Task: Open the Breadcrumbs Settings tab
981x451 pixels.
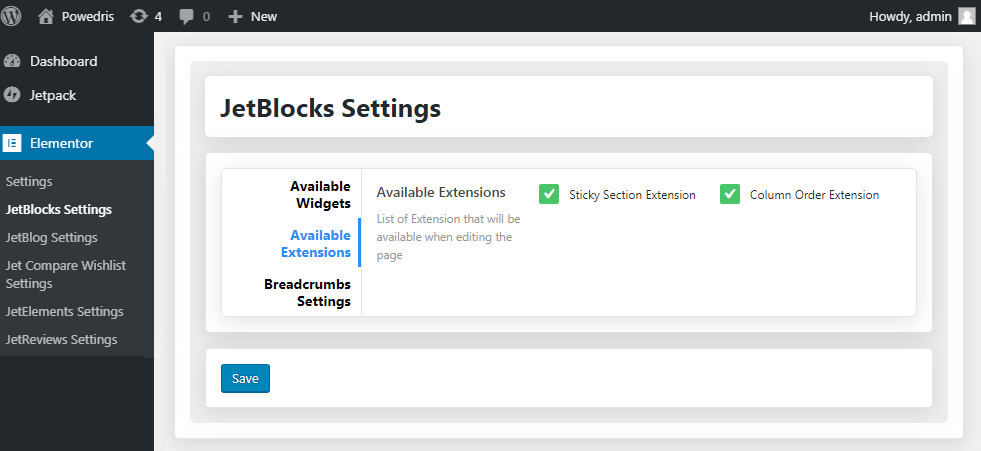Action: 307,292
